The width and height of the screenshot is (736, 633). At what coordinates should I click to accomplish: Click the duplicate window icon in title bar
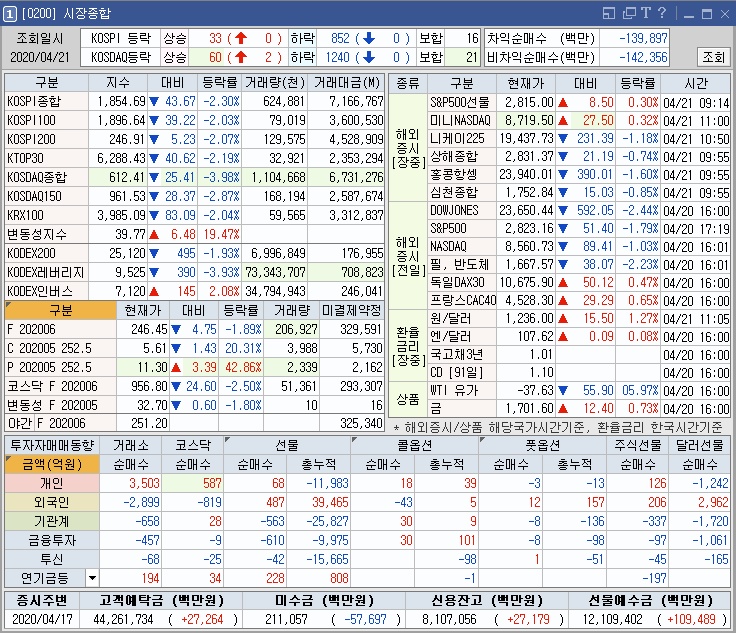pyautogui.click(x=629, y=14)
